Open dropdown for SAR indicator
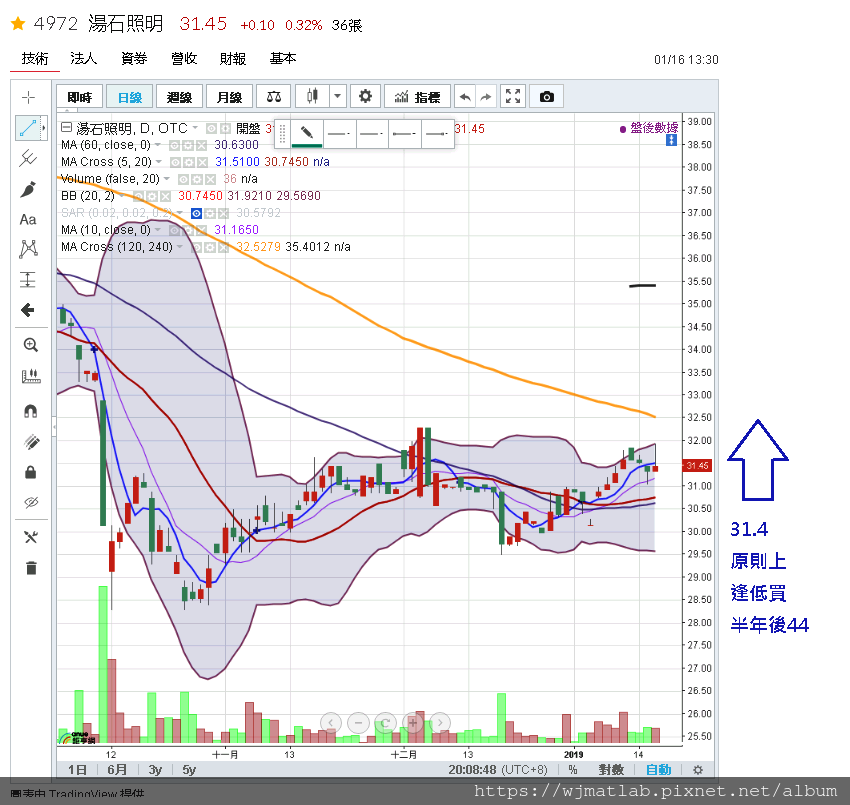 coord(180,212)
